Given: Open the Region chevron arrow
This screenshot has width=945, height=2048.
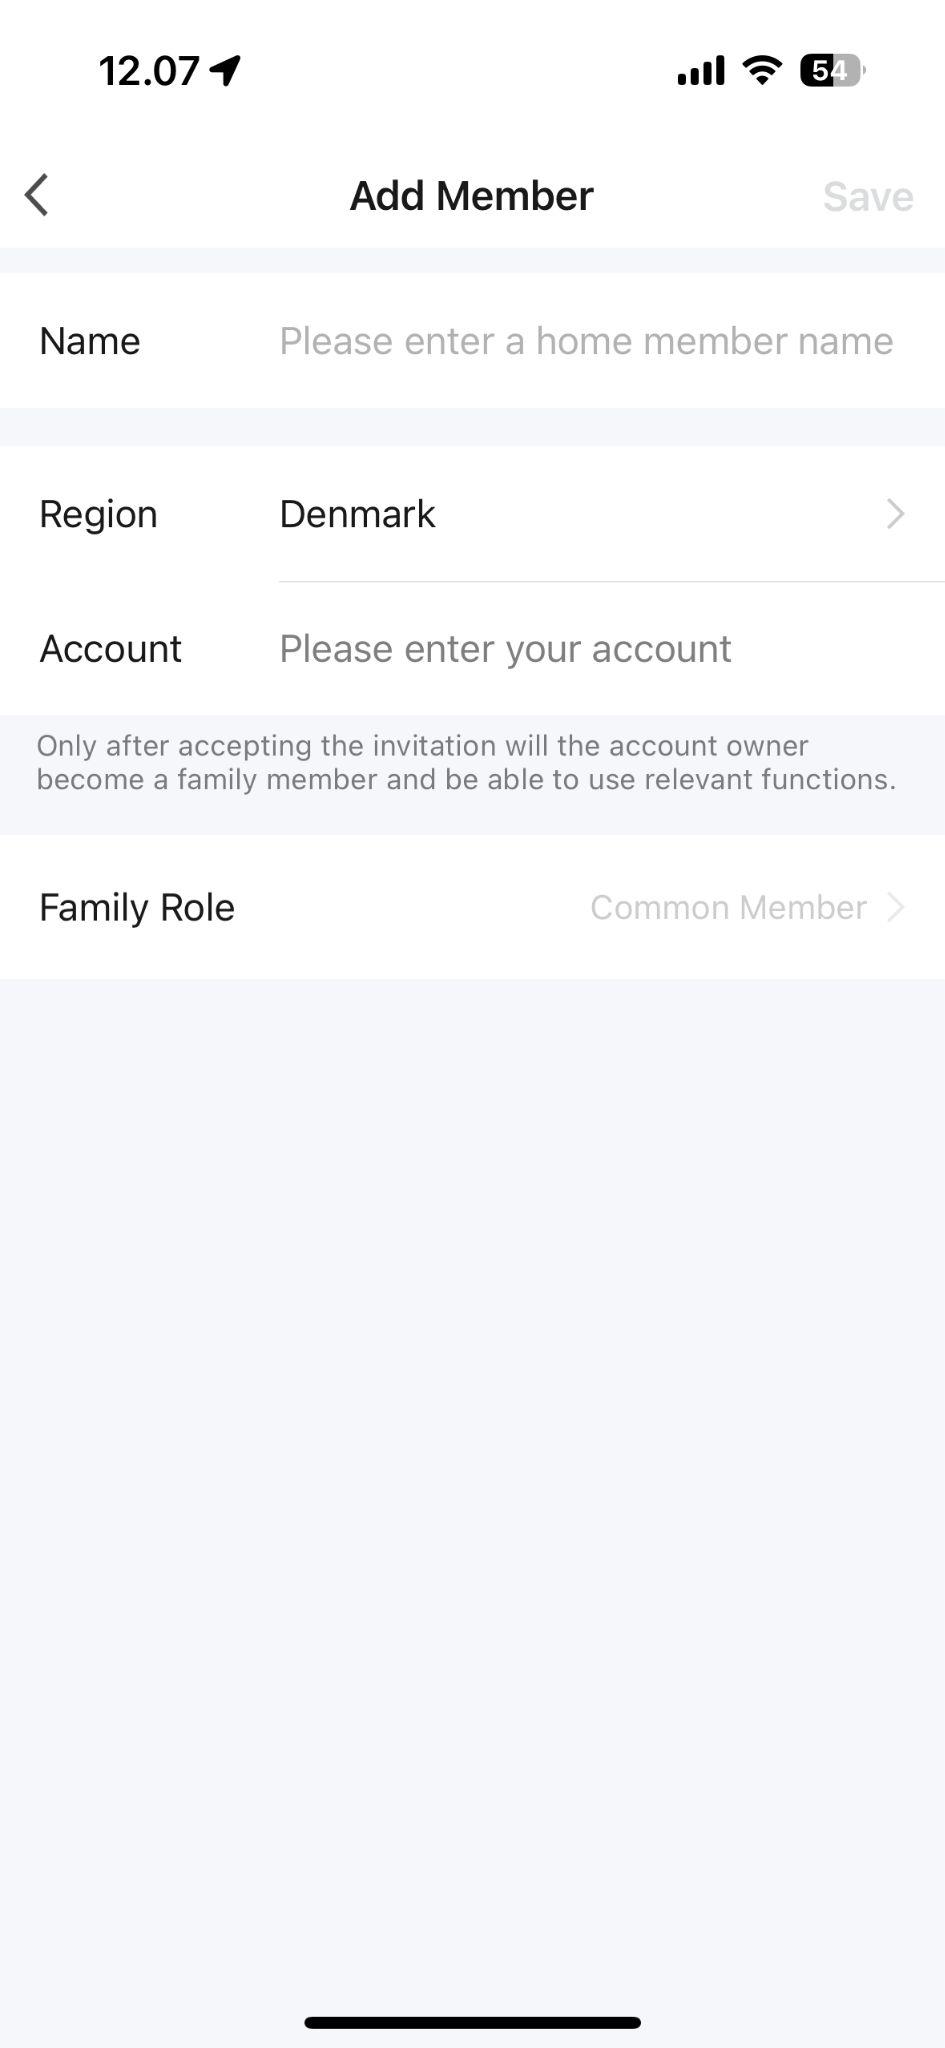Looking at the screenshot, I should [895, 514].
